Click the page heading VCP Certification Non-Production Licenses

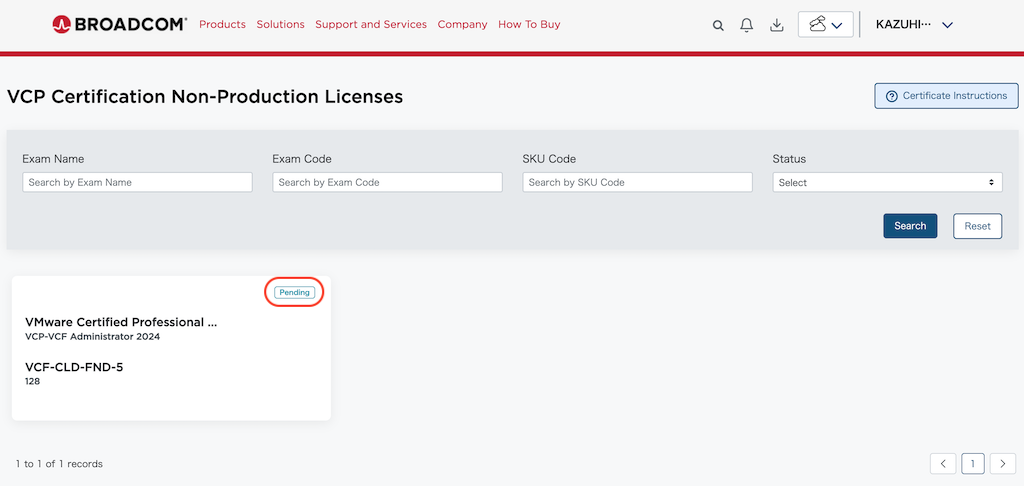(205, 97)
